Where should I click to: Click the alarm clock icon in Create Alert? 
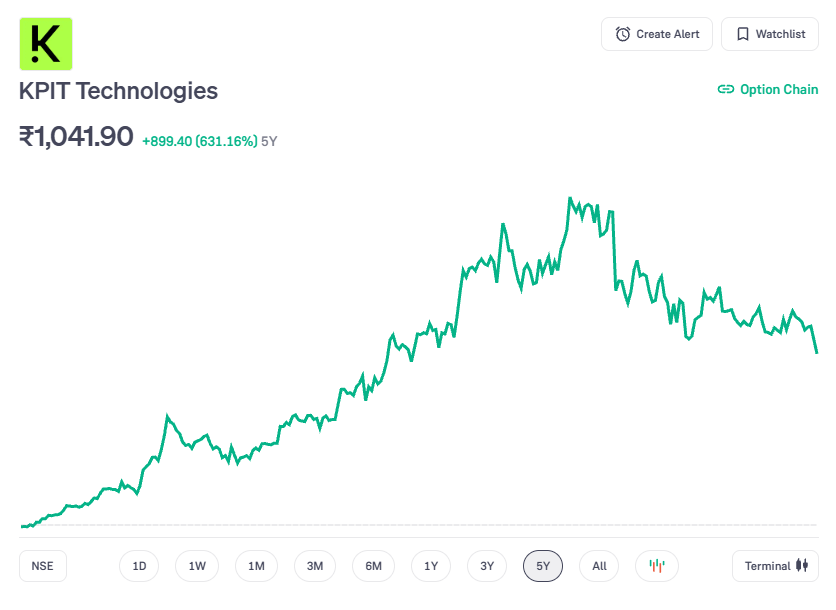[623, 34]
